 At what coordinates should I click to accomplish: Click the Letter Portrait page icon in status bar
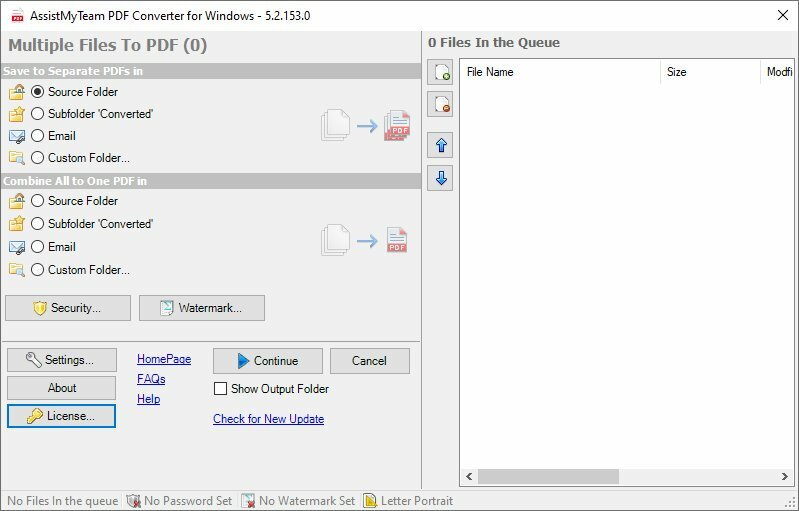click(x=370, y=501)
